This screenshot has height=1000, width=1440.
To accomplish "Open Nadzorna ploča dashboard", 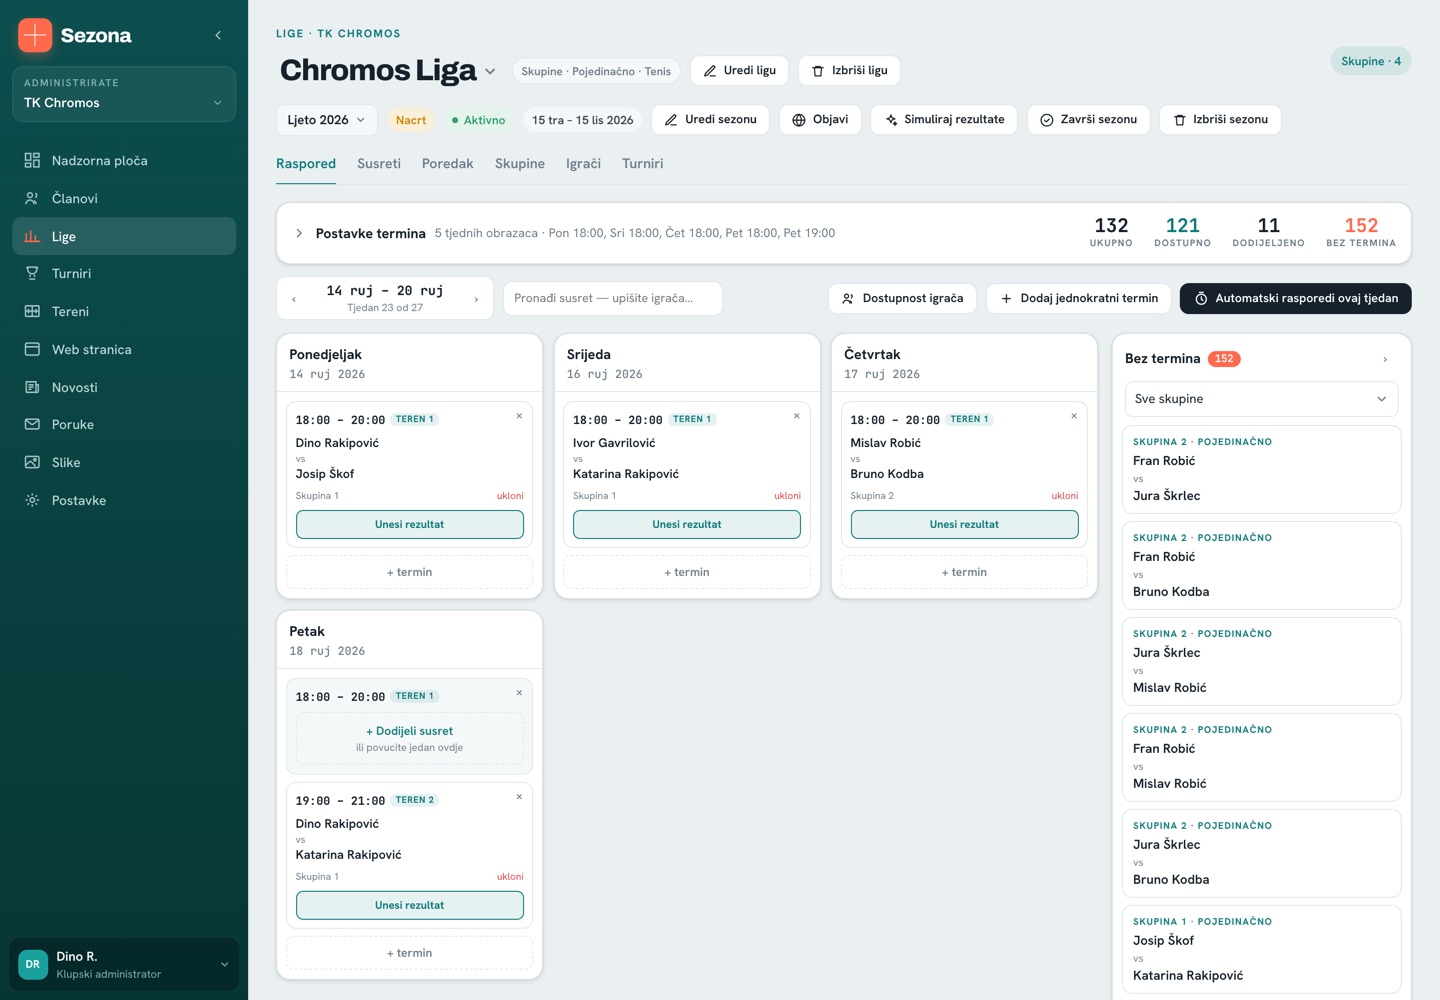I will click(x=124, y=161).
